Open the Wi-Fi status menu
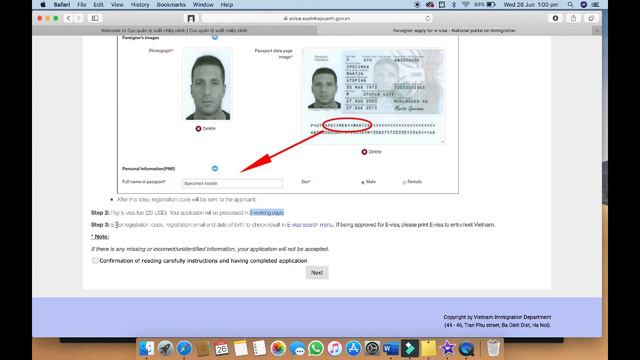 point(465,5)
